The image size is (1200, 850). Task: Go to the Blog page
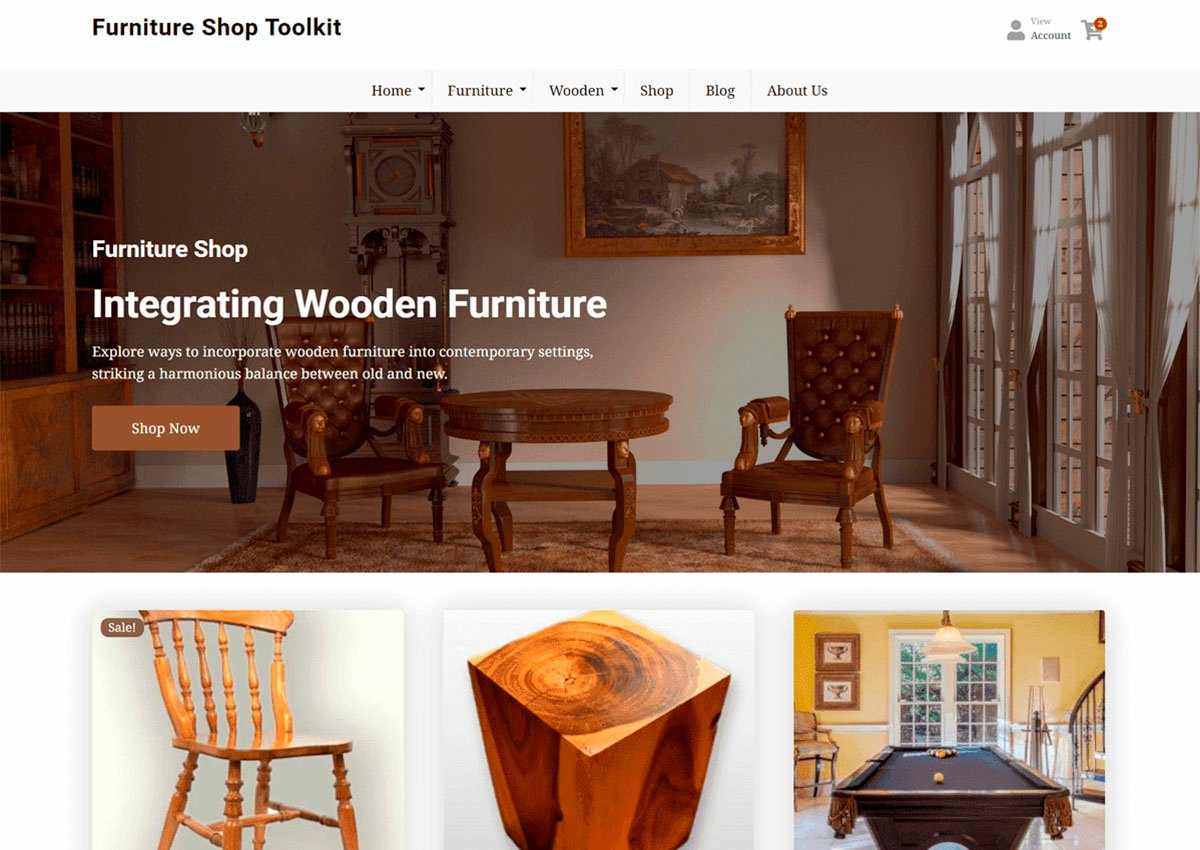click(x=720, y=90)
